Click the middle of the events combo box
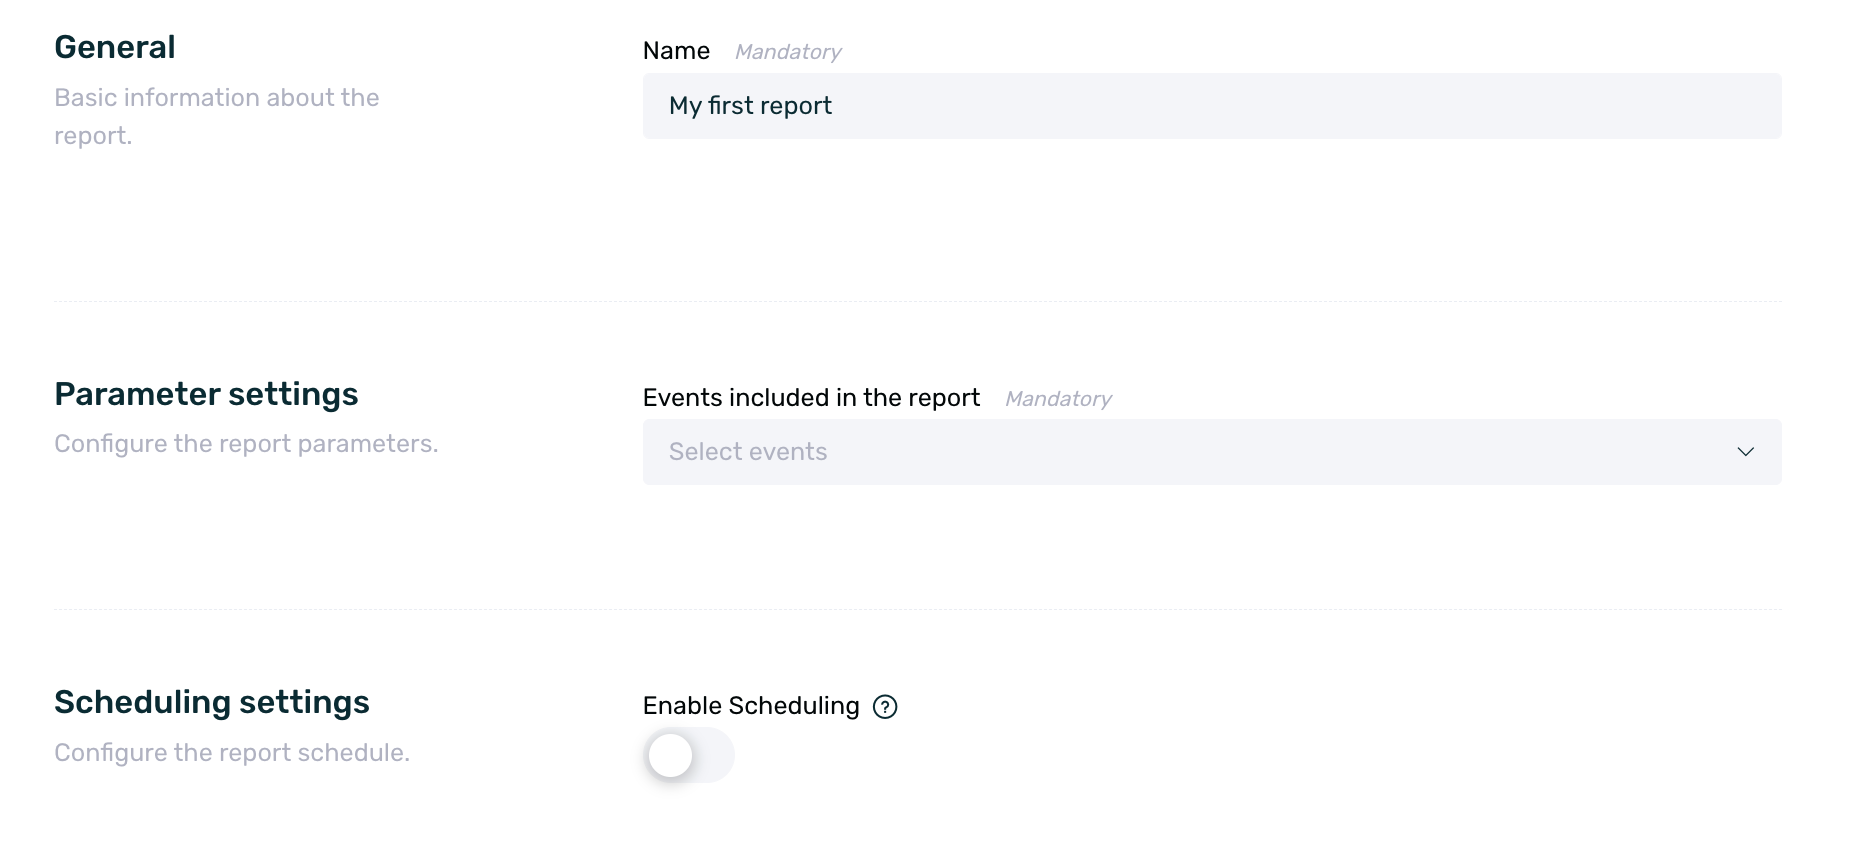The image size is (1856, 852). [1211, 452]
